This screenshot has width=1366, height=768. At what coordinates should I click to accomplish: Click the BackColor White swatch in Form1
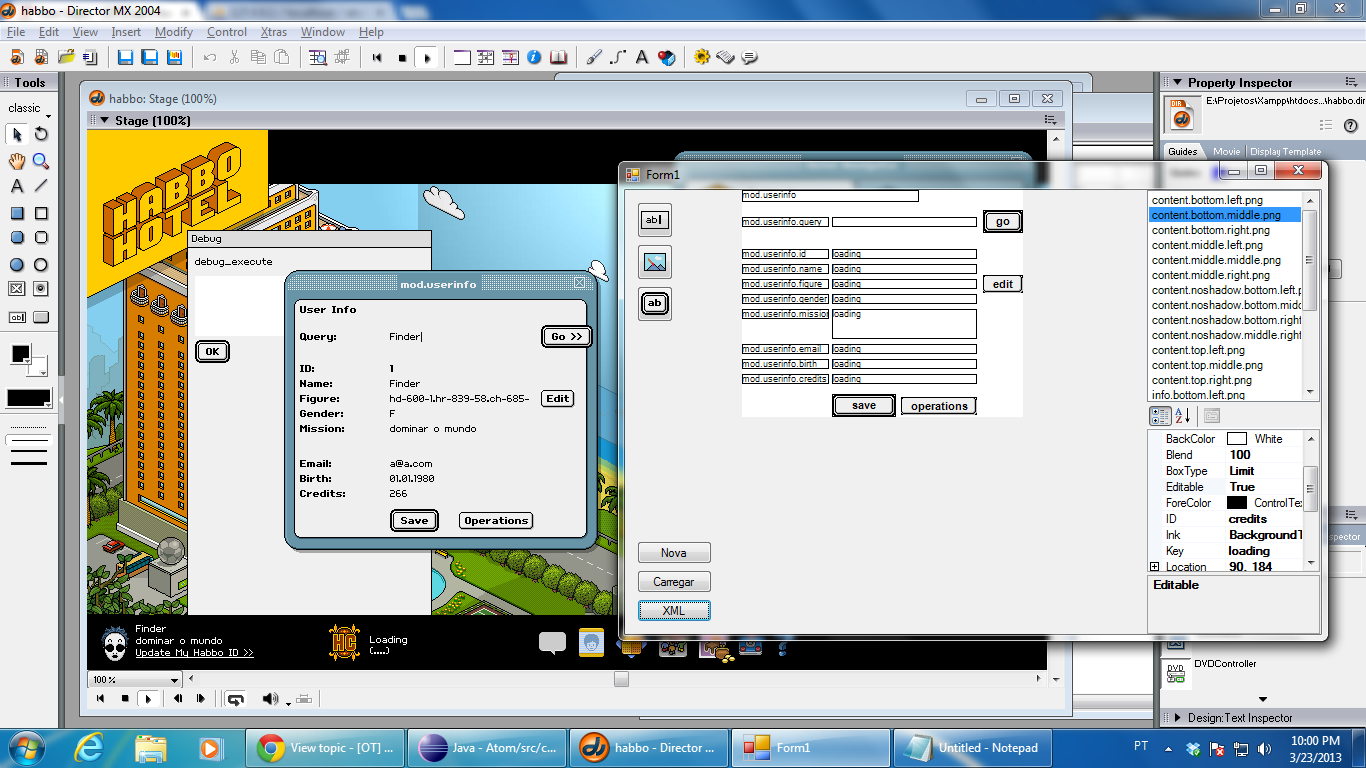(x=1237, y=439)
